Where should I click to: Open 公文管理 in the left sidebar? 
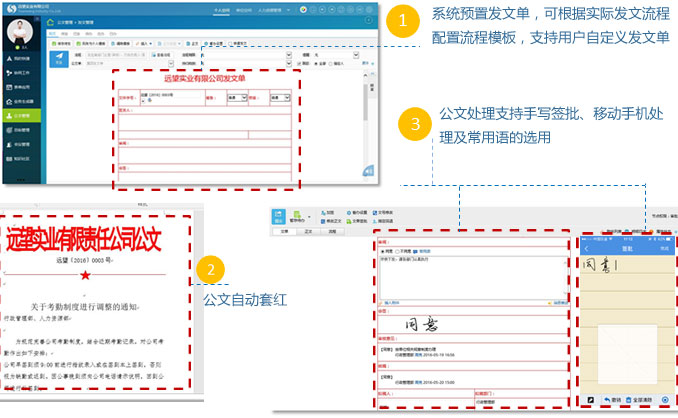(x=21, y=115)
